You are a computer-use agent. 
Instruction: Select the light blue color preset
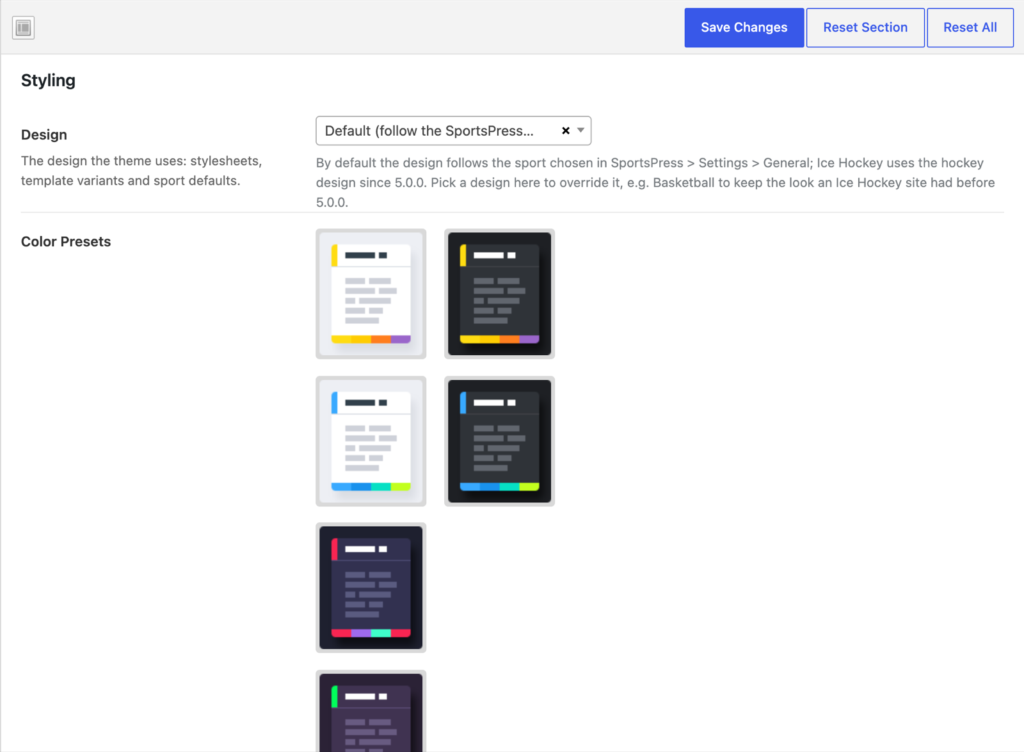point(371,441)
